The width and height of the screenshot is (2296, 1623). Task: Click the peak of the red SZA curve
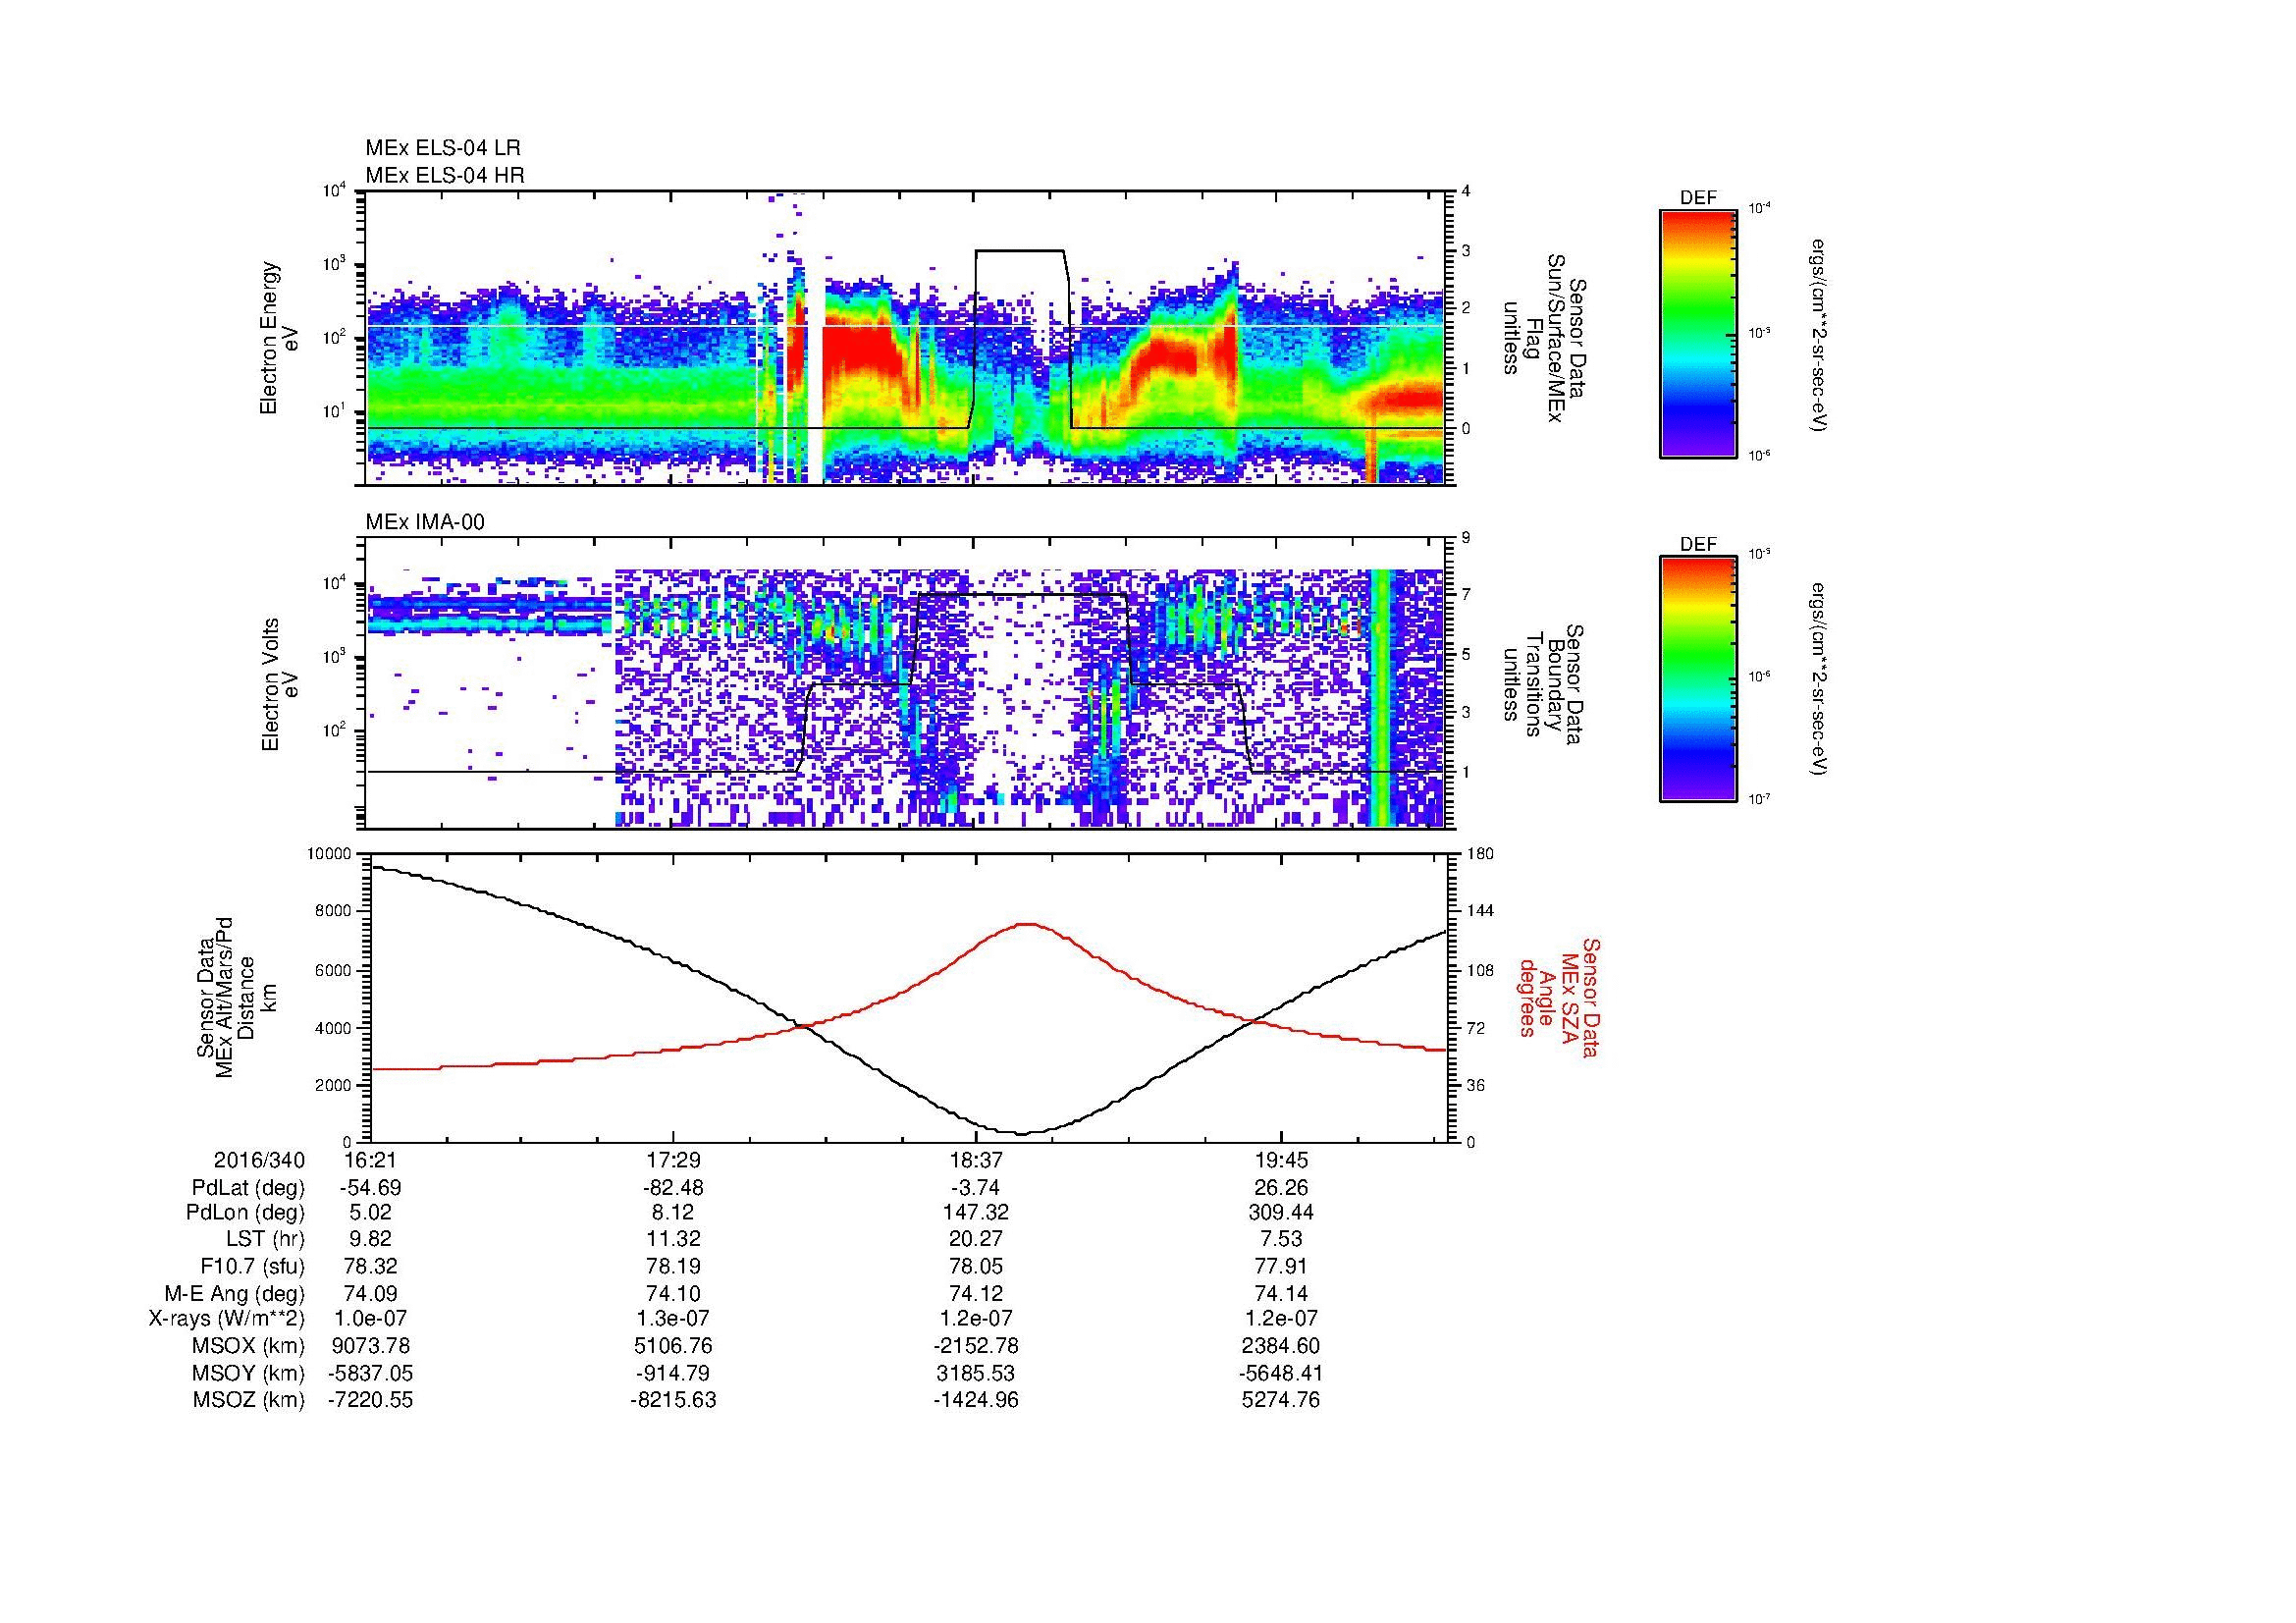1027,924
